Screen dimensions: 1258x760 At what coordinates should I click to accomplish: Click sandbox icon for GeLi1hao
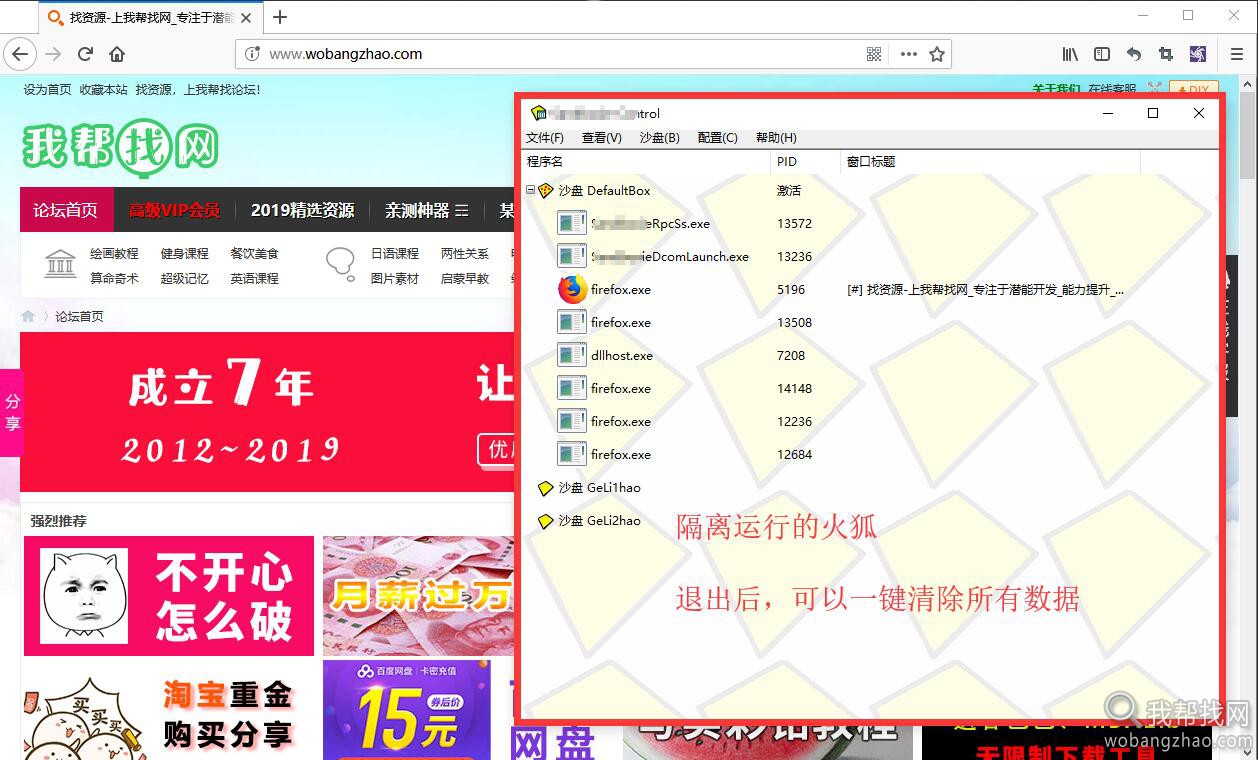[x=545, y=488]
